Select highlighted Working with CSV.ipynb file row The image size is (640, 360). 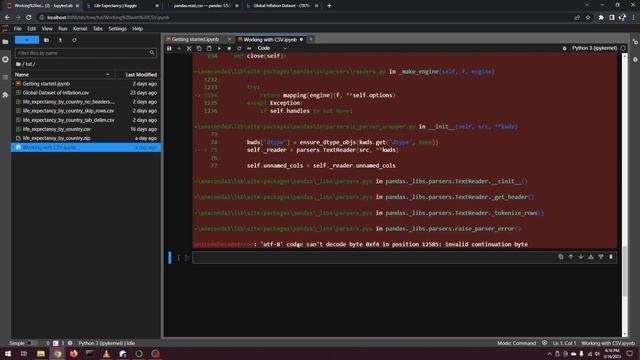coord(86,147)
